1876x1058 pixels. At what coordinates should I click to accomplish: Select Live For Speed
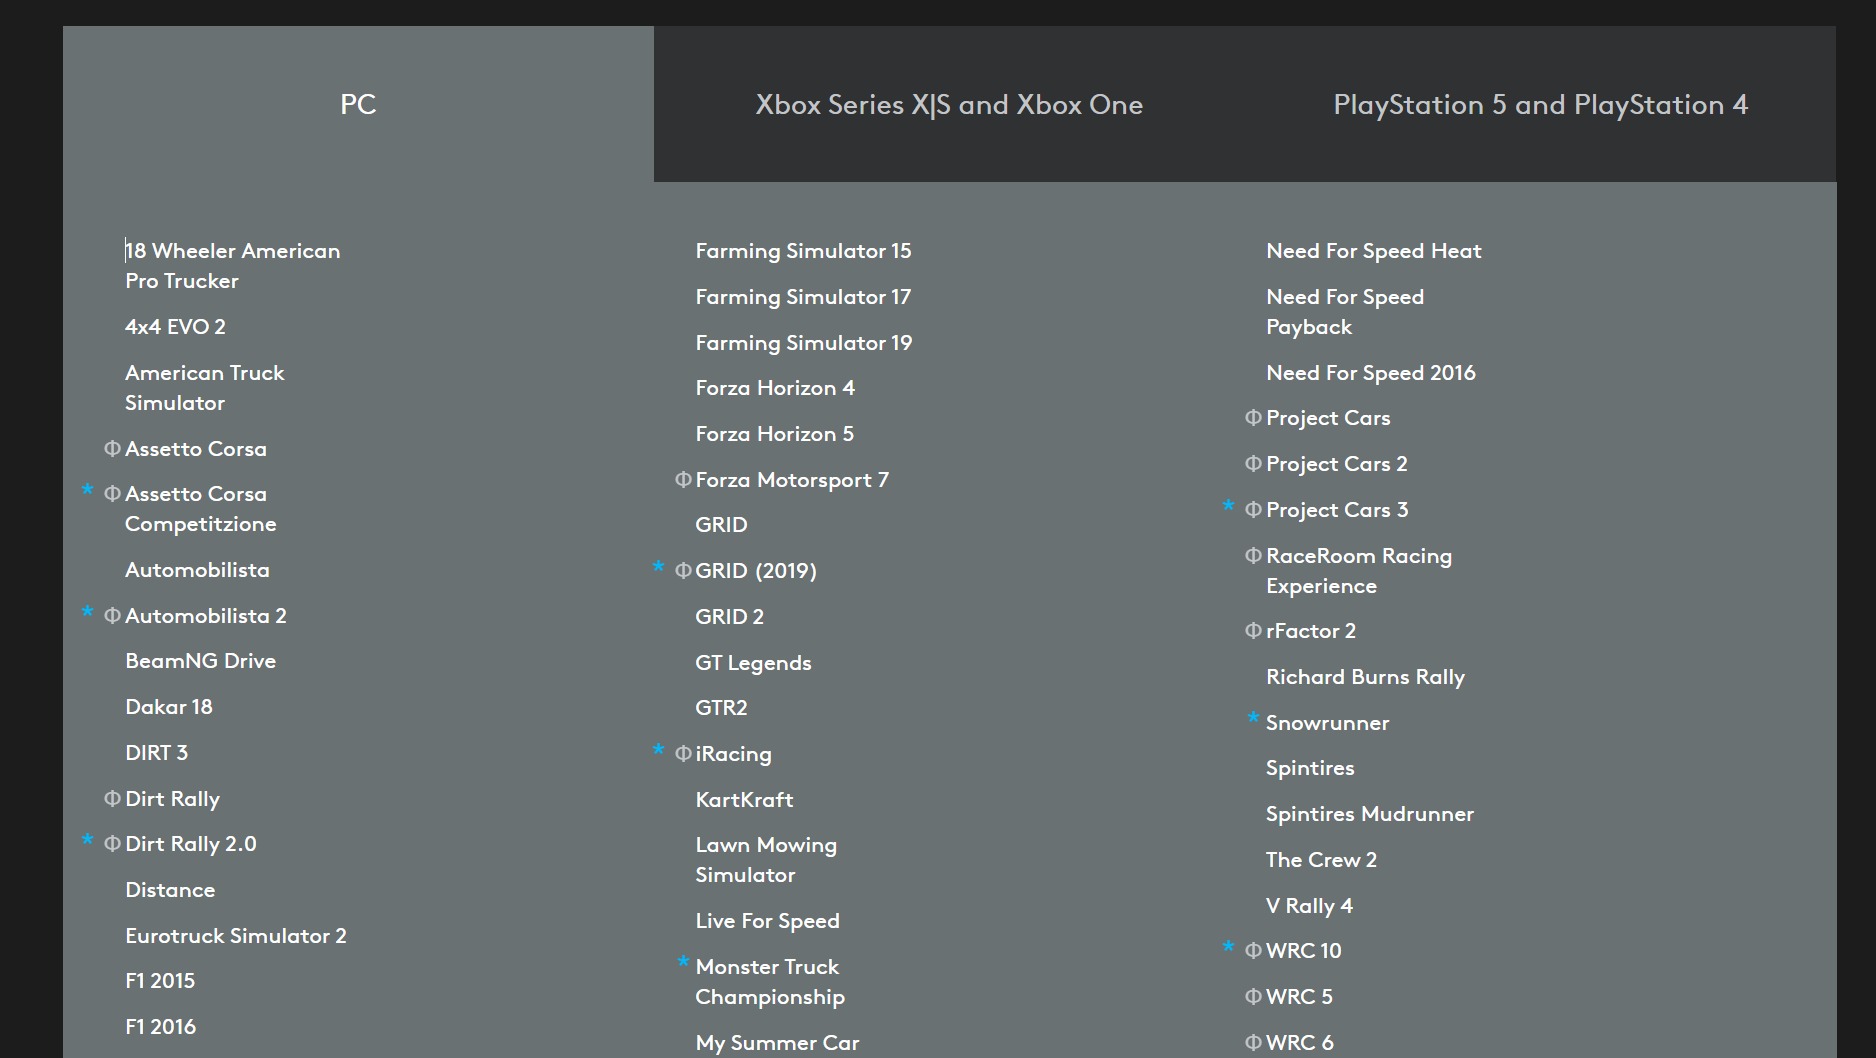(x=767, y=921)
